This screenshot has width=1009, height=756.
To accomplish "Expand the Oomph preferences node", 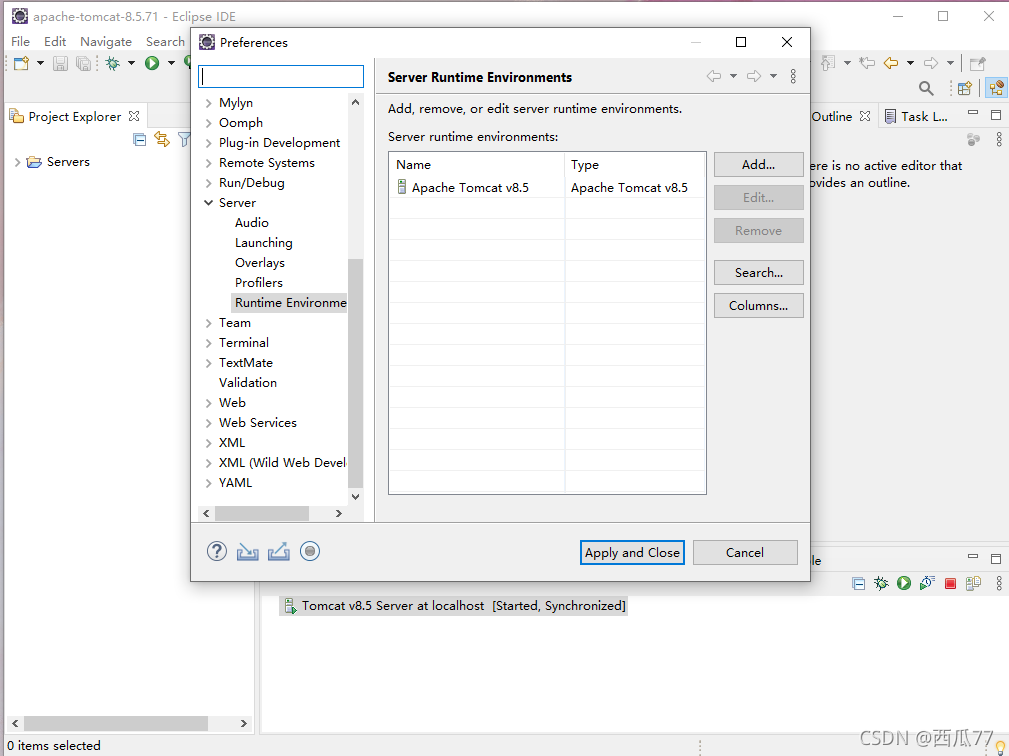I will point(208,123).
